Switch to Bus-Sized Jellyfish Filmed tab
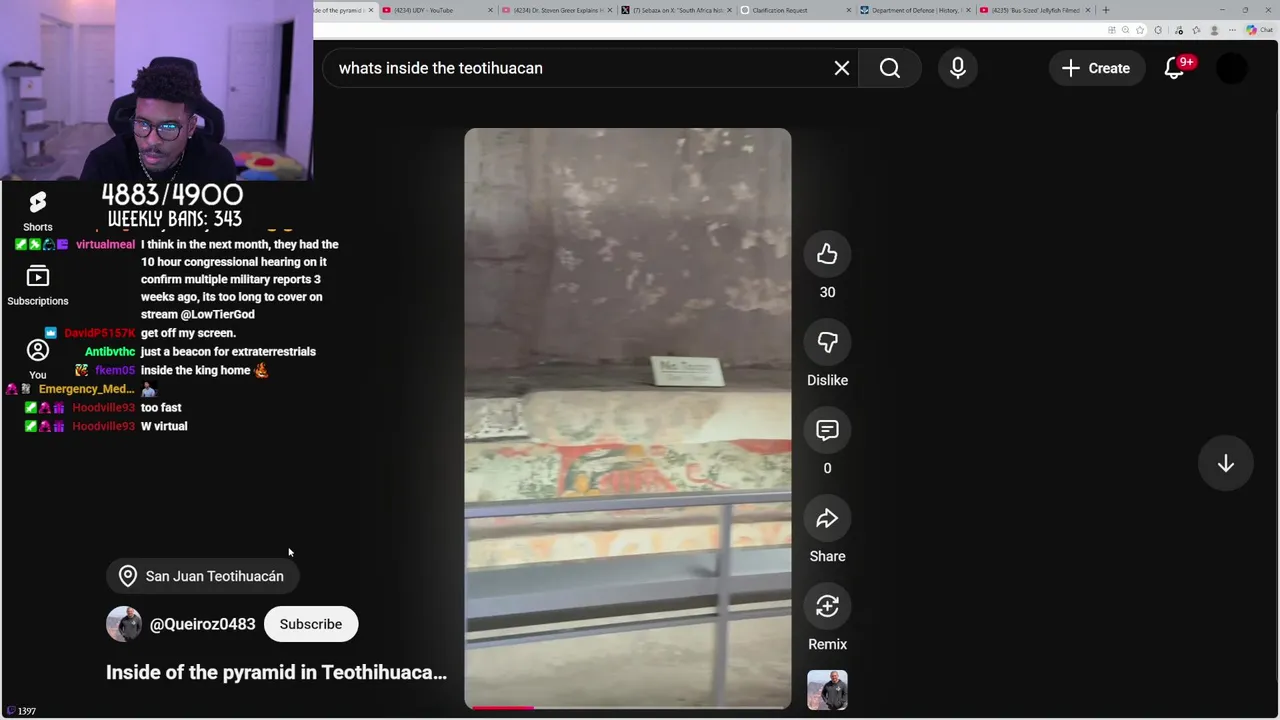Viewport: 1280px width, 720px height. (x=1034, y=10)
